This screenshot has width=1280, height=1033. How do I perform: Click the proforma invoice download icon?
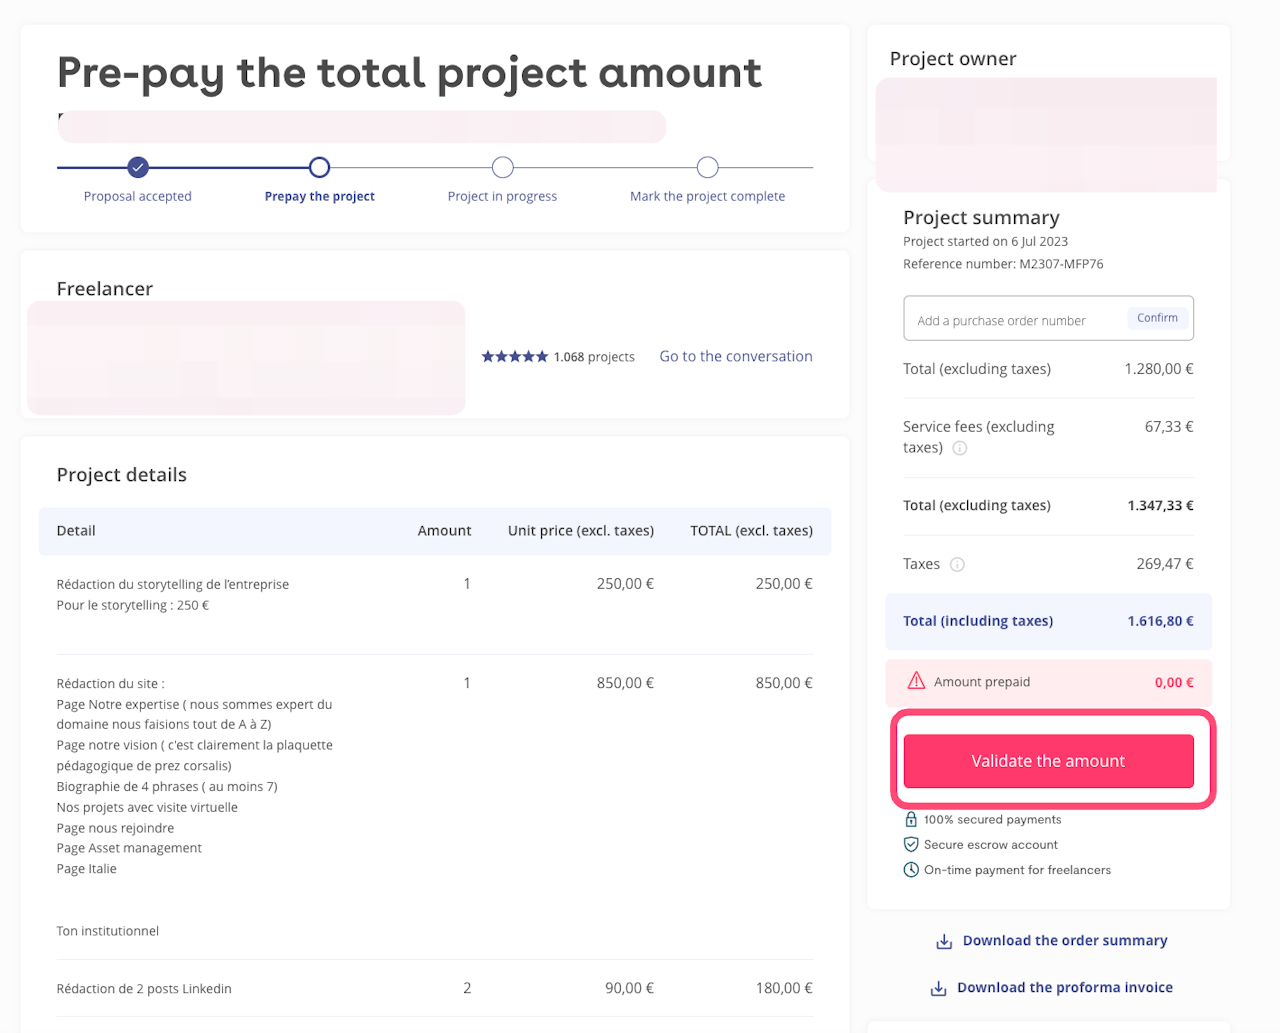pyautogui.click(x=938, y=989)
